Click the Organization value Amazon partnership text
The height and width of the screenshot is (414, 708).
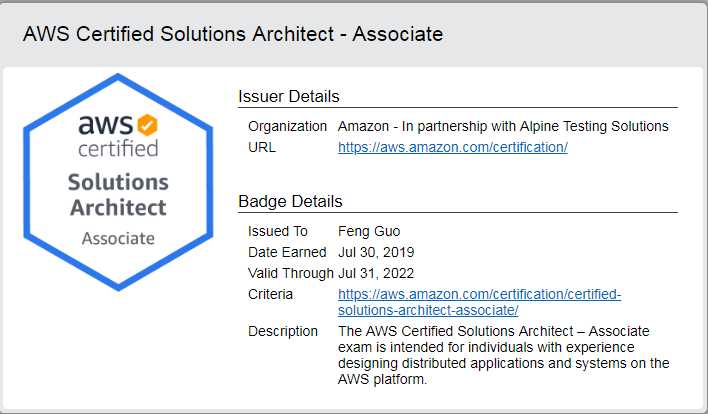click(x=503, y=126)
